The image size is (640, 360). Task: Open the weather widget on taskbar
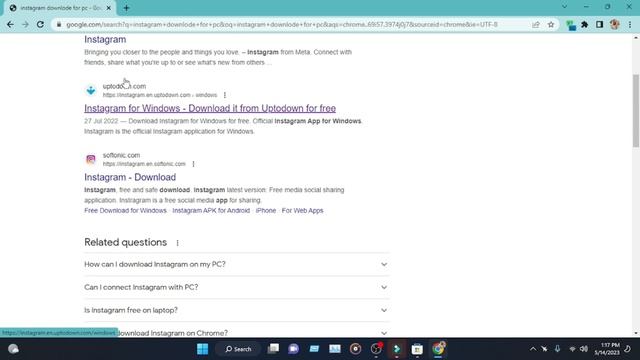[x=13, y=349]
